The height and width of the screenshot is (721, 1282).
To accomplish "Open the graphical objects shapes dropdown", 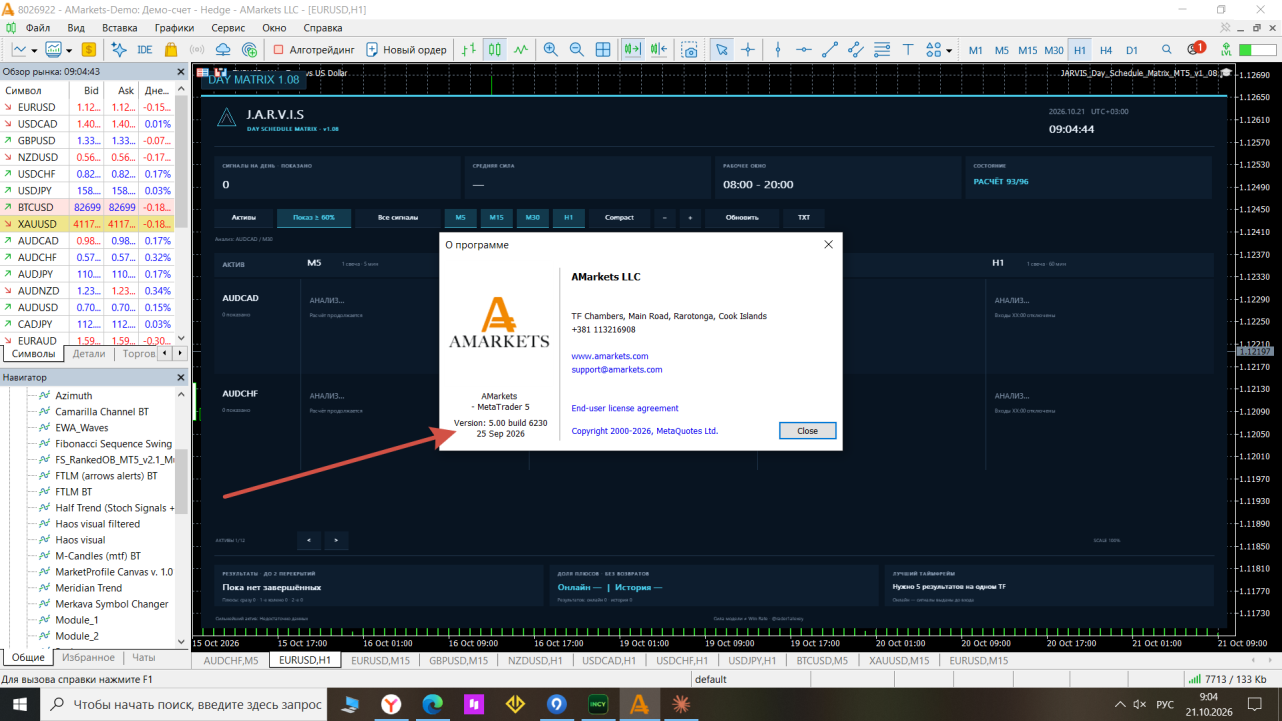I will (948, 50).
